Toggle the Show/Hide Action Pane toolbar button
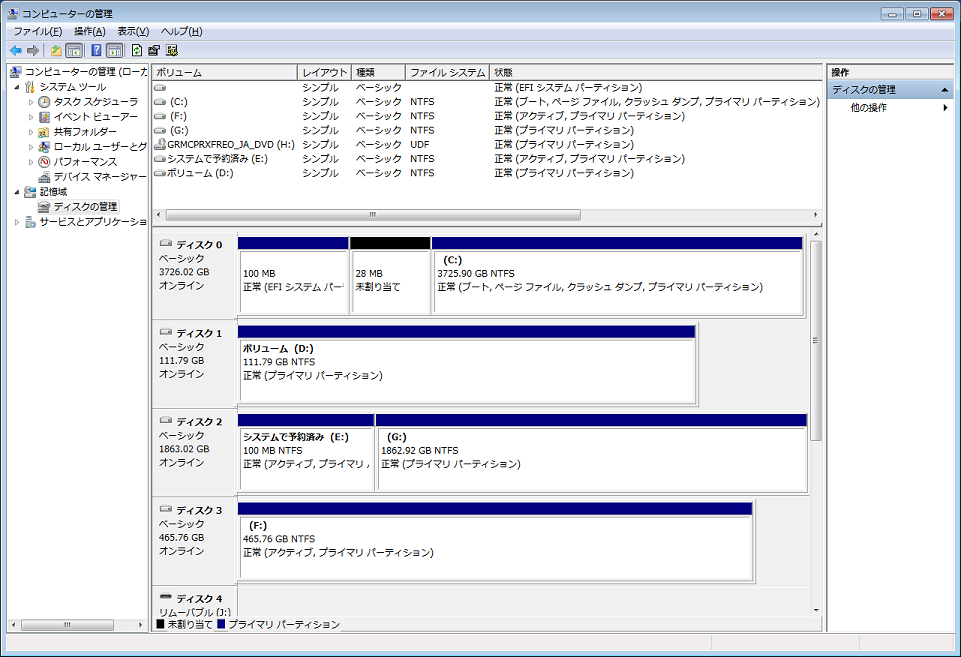This screenshot has height=657, width=961. (x=115, y=50)
